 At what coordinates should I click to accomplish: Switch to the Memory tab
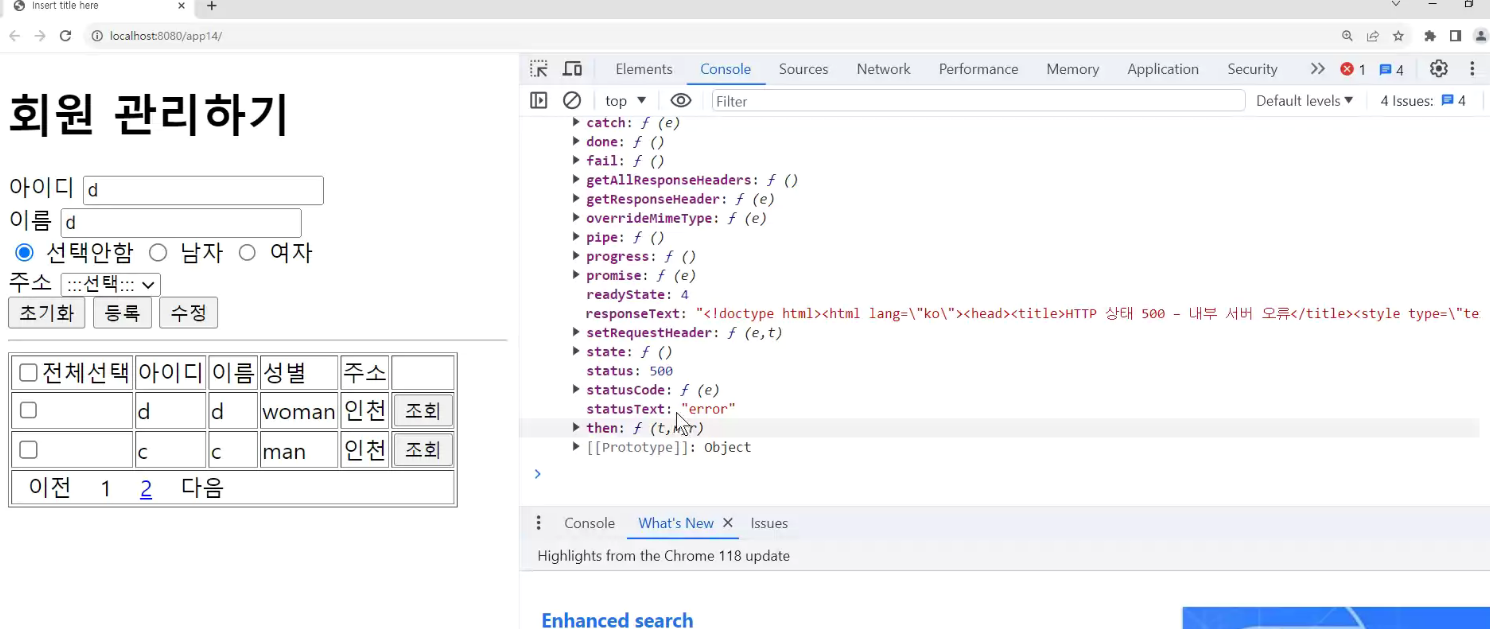[x=1073, y=69]
